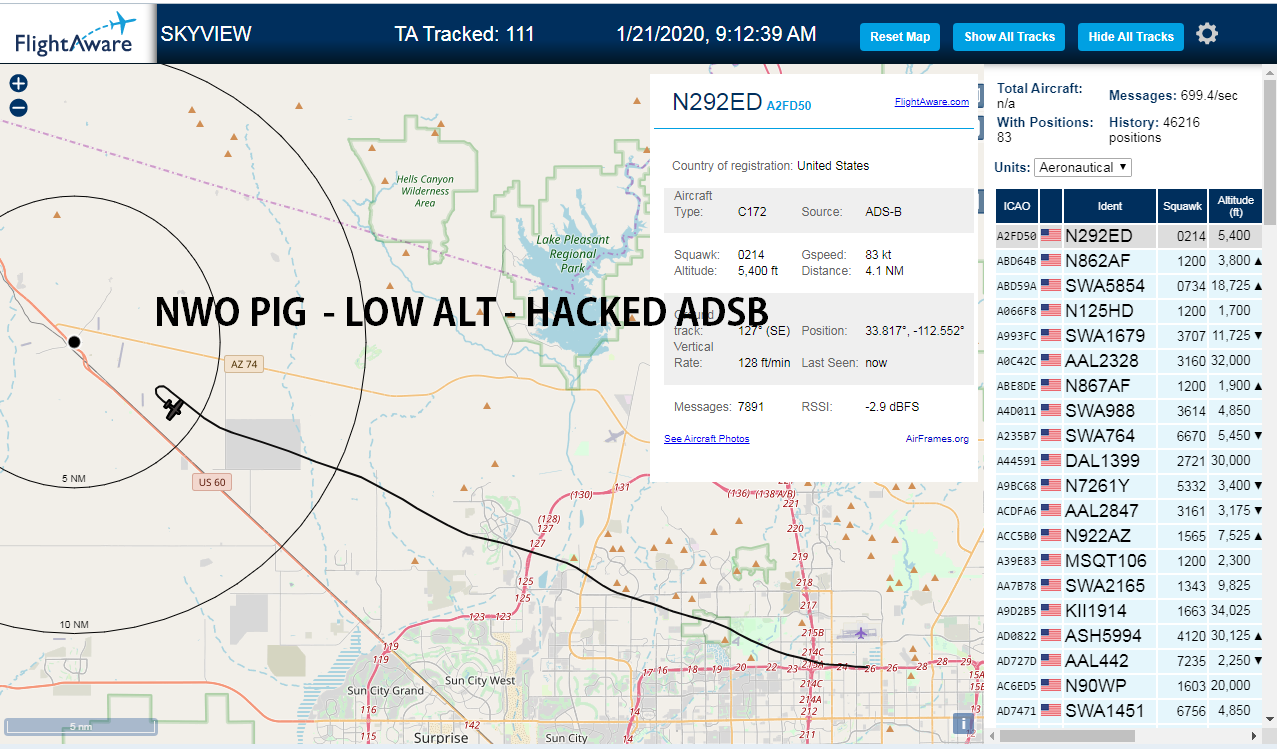Viewport: 1277px width, 749px height.
Task: Click the US 60 highway shield
Action: tap(211, 482)
